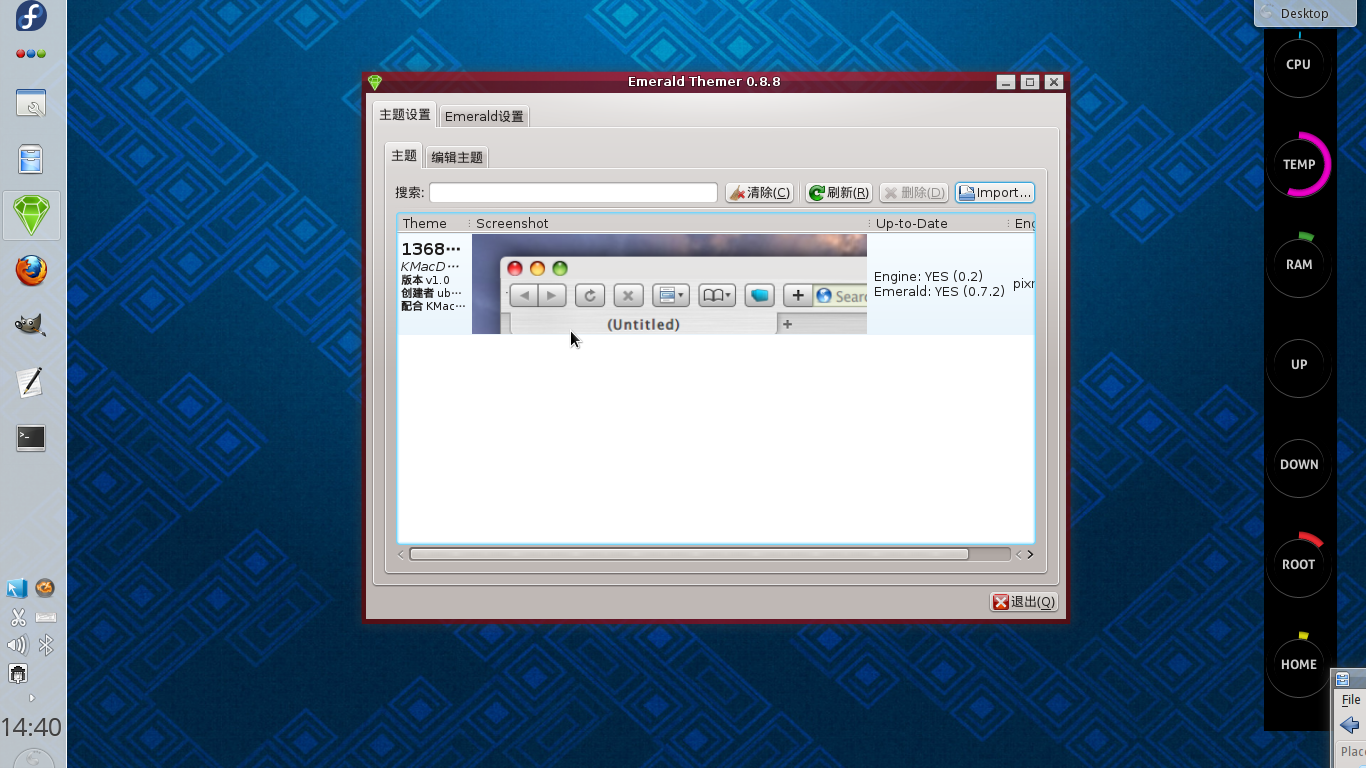
Task: Click the 'Engine: YES (0.2)' text
Action: (x=928, y=276)
